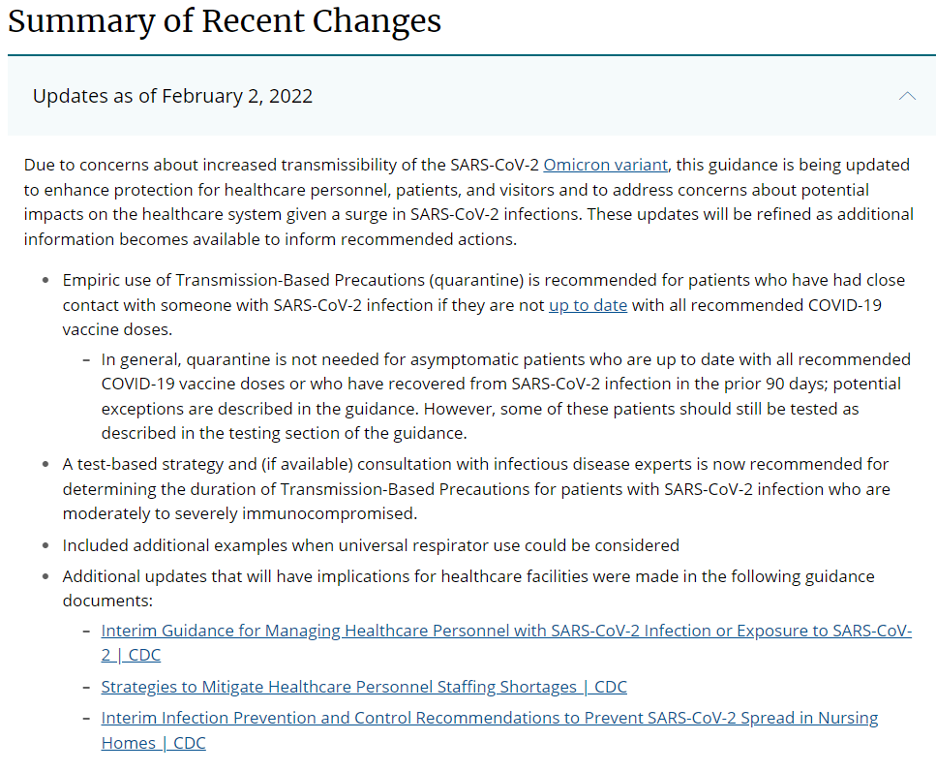Image resolution: width=936 pixels, height=772 pixels.
Task: Follow the "up to date" vaccine link
Action: [x=588, y=305]
